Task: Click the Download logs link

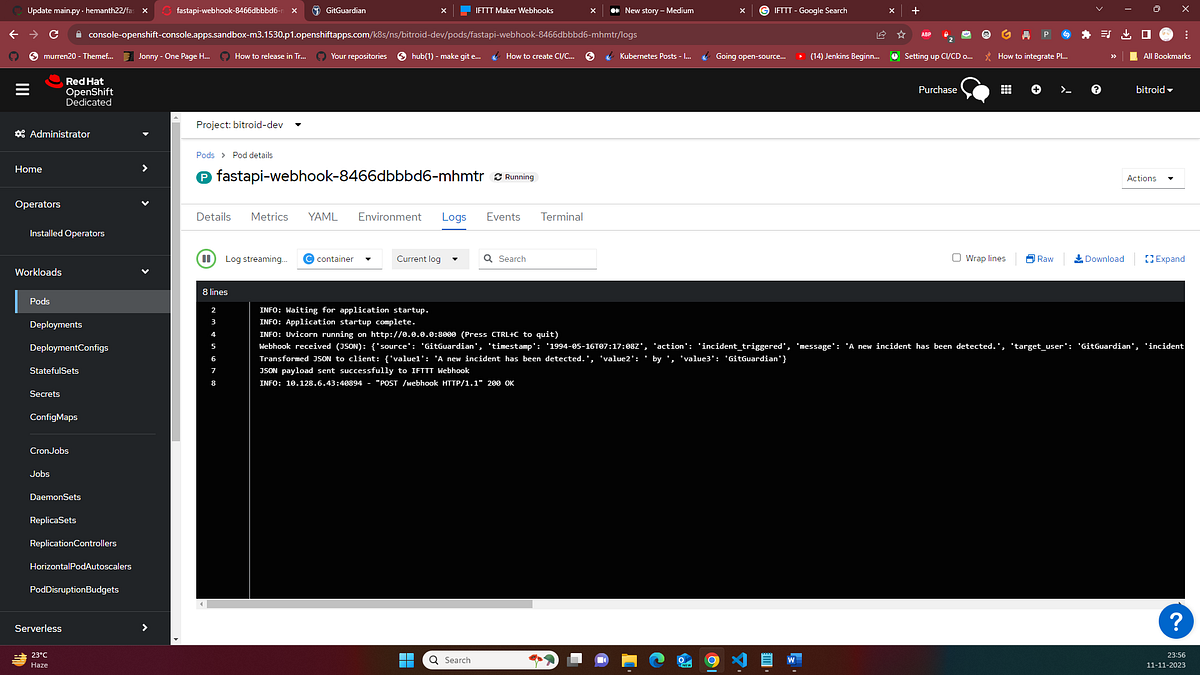Action: point(1098,258)
